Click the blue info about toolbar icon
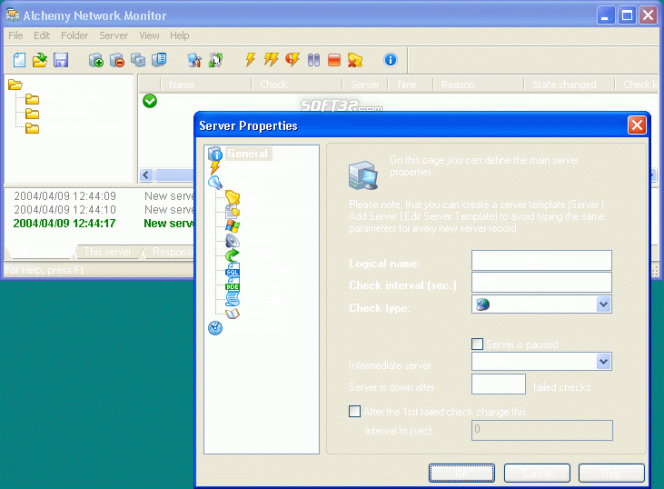The height and width of the screenshot is (489, 664). point(390,60)
